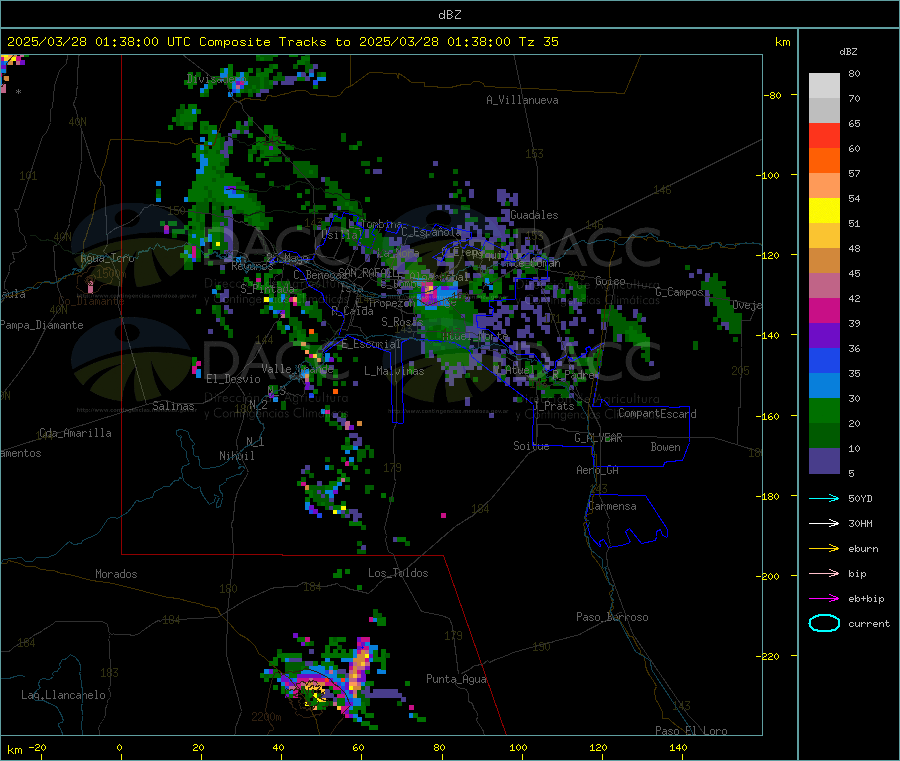Click the dBZ legend heading

848,52
